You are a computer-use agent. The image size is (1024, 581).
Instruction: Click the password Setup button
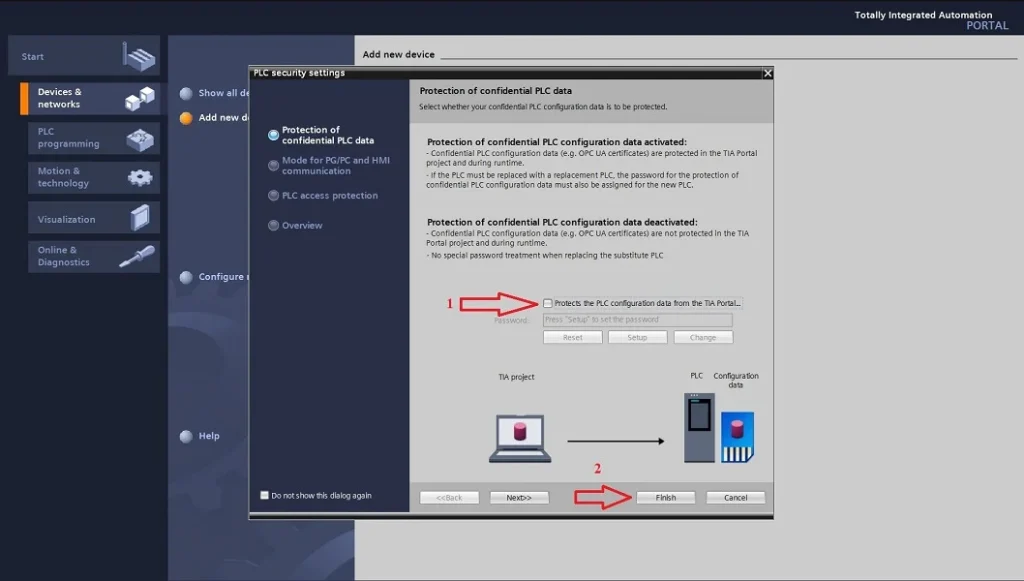point(637,337)
